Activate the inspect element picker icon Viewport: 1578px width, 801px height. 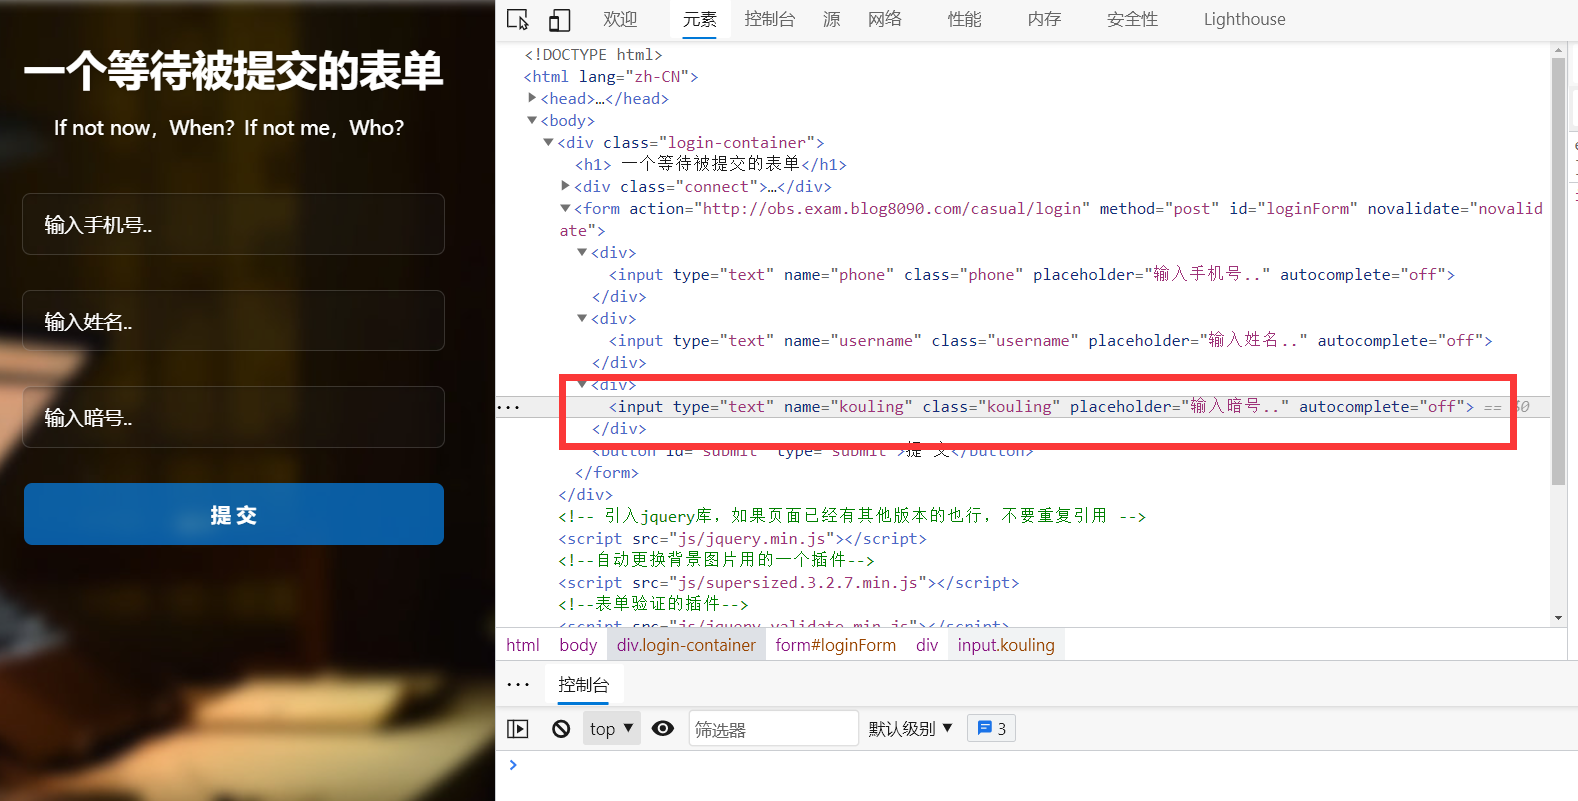(x=518, y=19)
